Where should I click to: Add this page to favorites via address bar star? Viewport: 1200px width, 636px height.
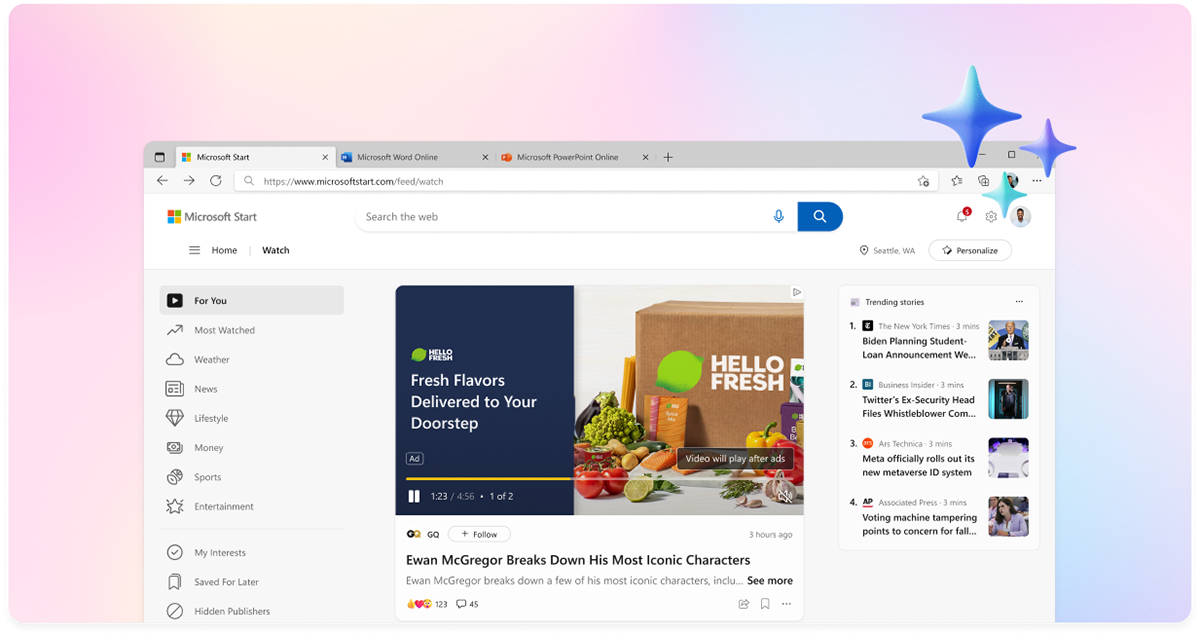coord(923,181)
